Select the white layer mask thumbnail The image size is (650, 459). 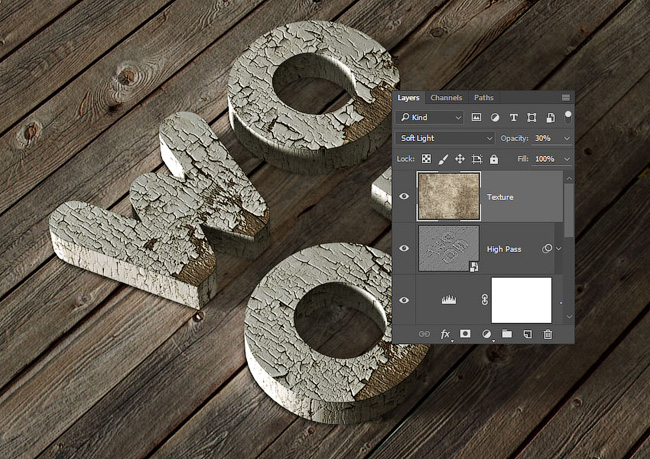click(521, 300)
